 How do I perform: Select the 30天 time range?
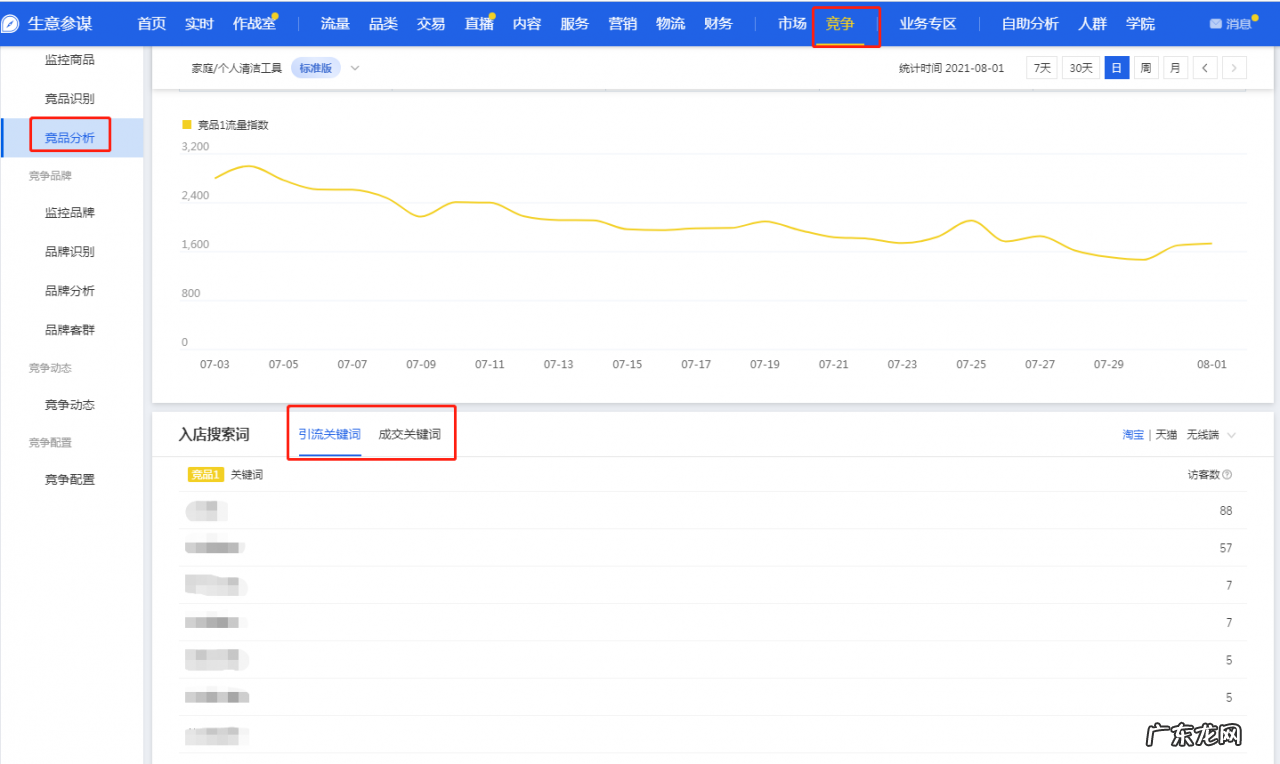[1080, 68]
